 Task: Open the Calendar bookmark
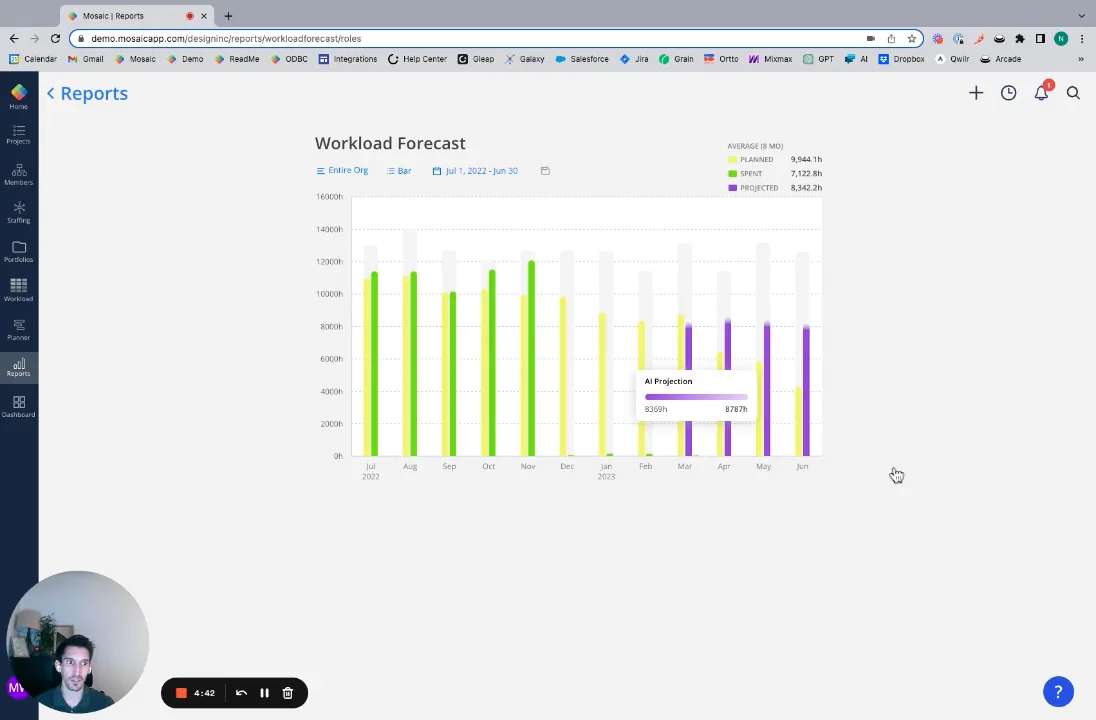point(33,59)
